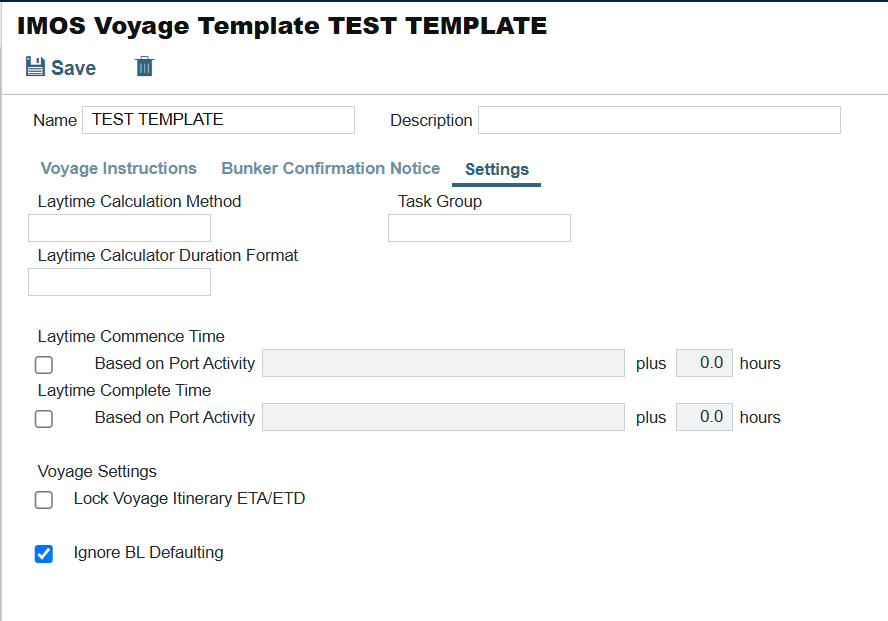Click the 'Laytime Complete Time' label
This screenshot has height=621, width=888.
coord(124,391)
